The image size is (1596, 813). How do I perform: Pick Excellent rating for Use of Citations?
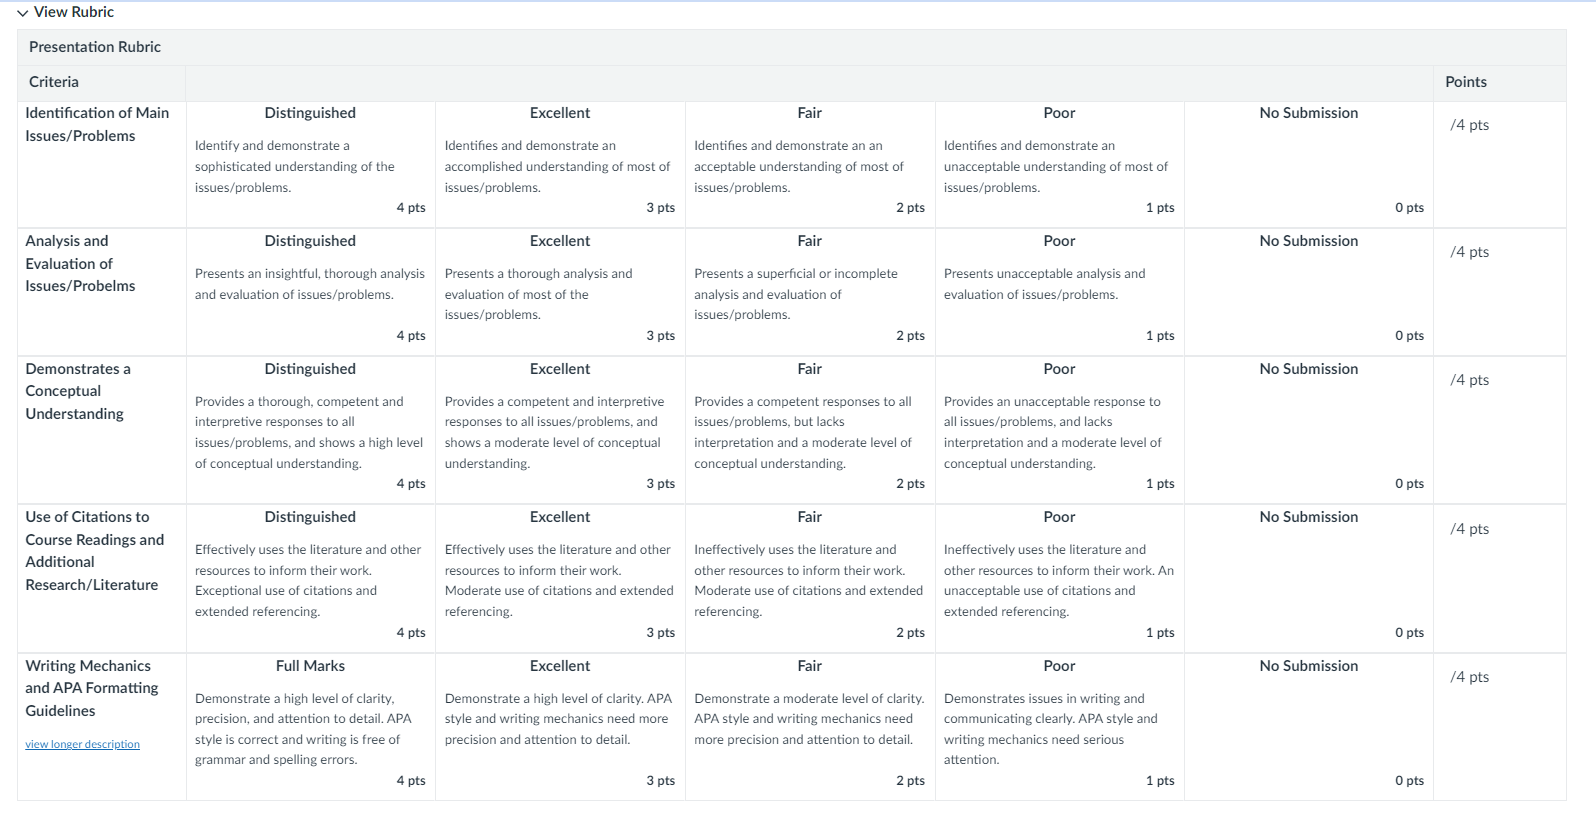[x=560, y=578]
